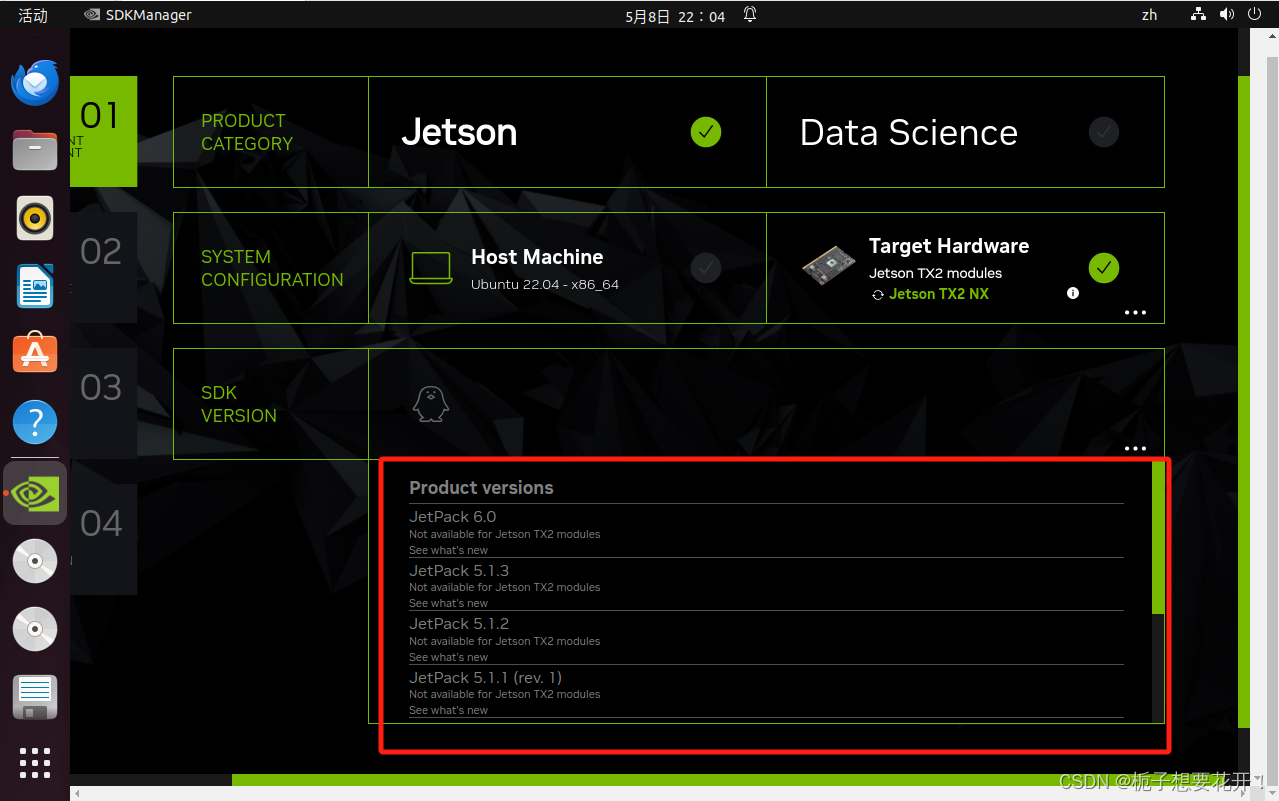Open the SDKManager app menu in top bar
The height and width of the screenshot is (801, 1279).
pyautogui.click(x=138, y=15)
